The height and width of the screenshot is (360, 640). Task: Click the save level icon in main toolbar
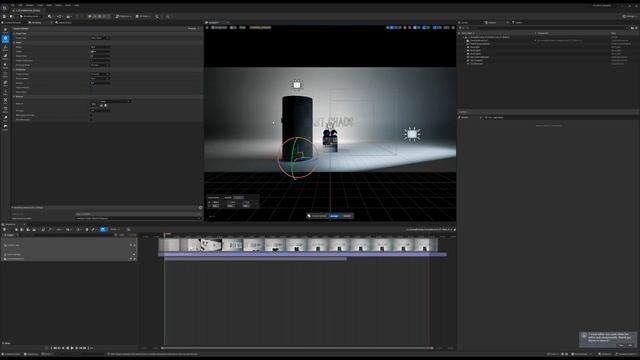click(4, 16)
